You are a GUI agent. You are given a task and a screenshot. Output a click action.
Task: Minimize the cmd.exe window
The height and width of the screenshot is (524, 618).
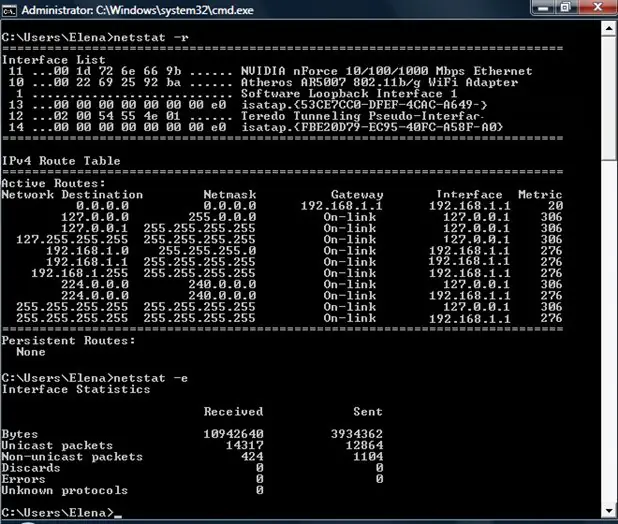(544, 7)
